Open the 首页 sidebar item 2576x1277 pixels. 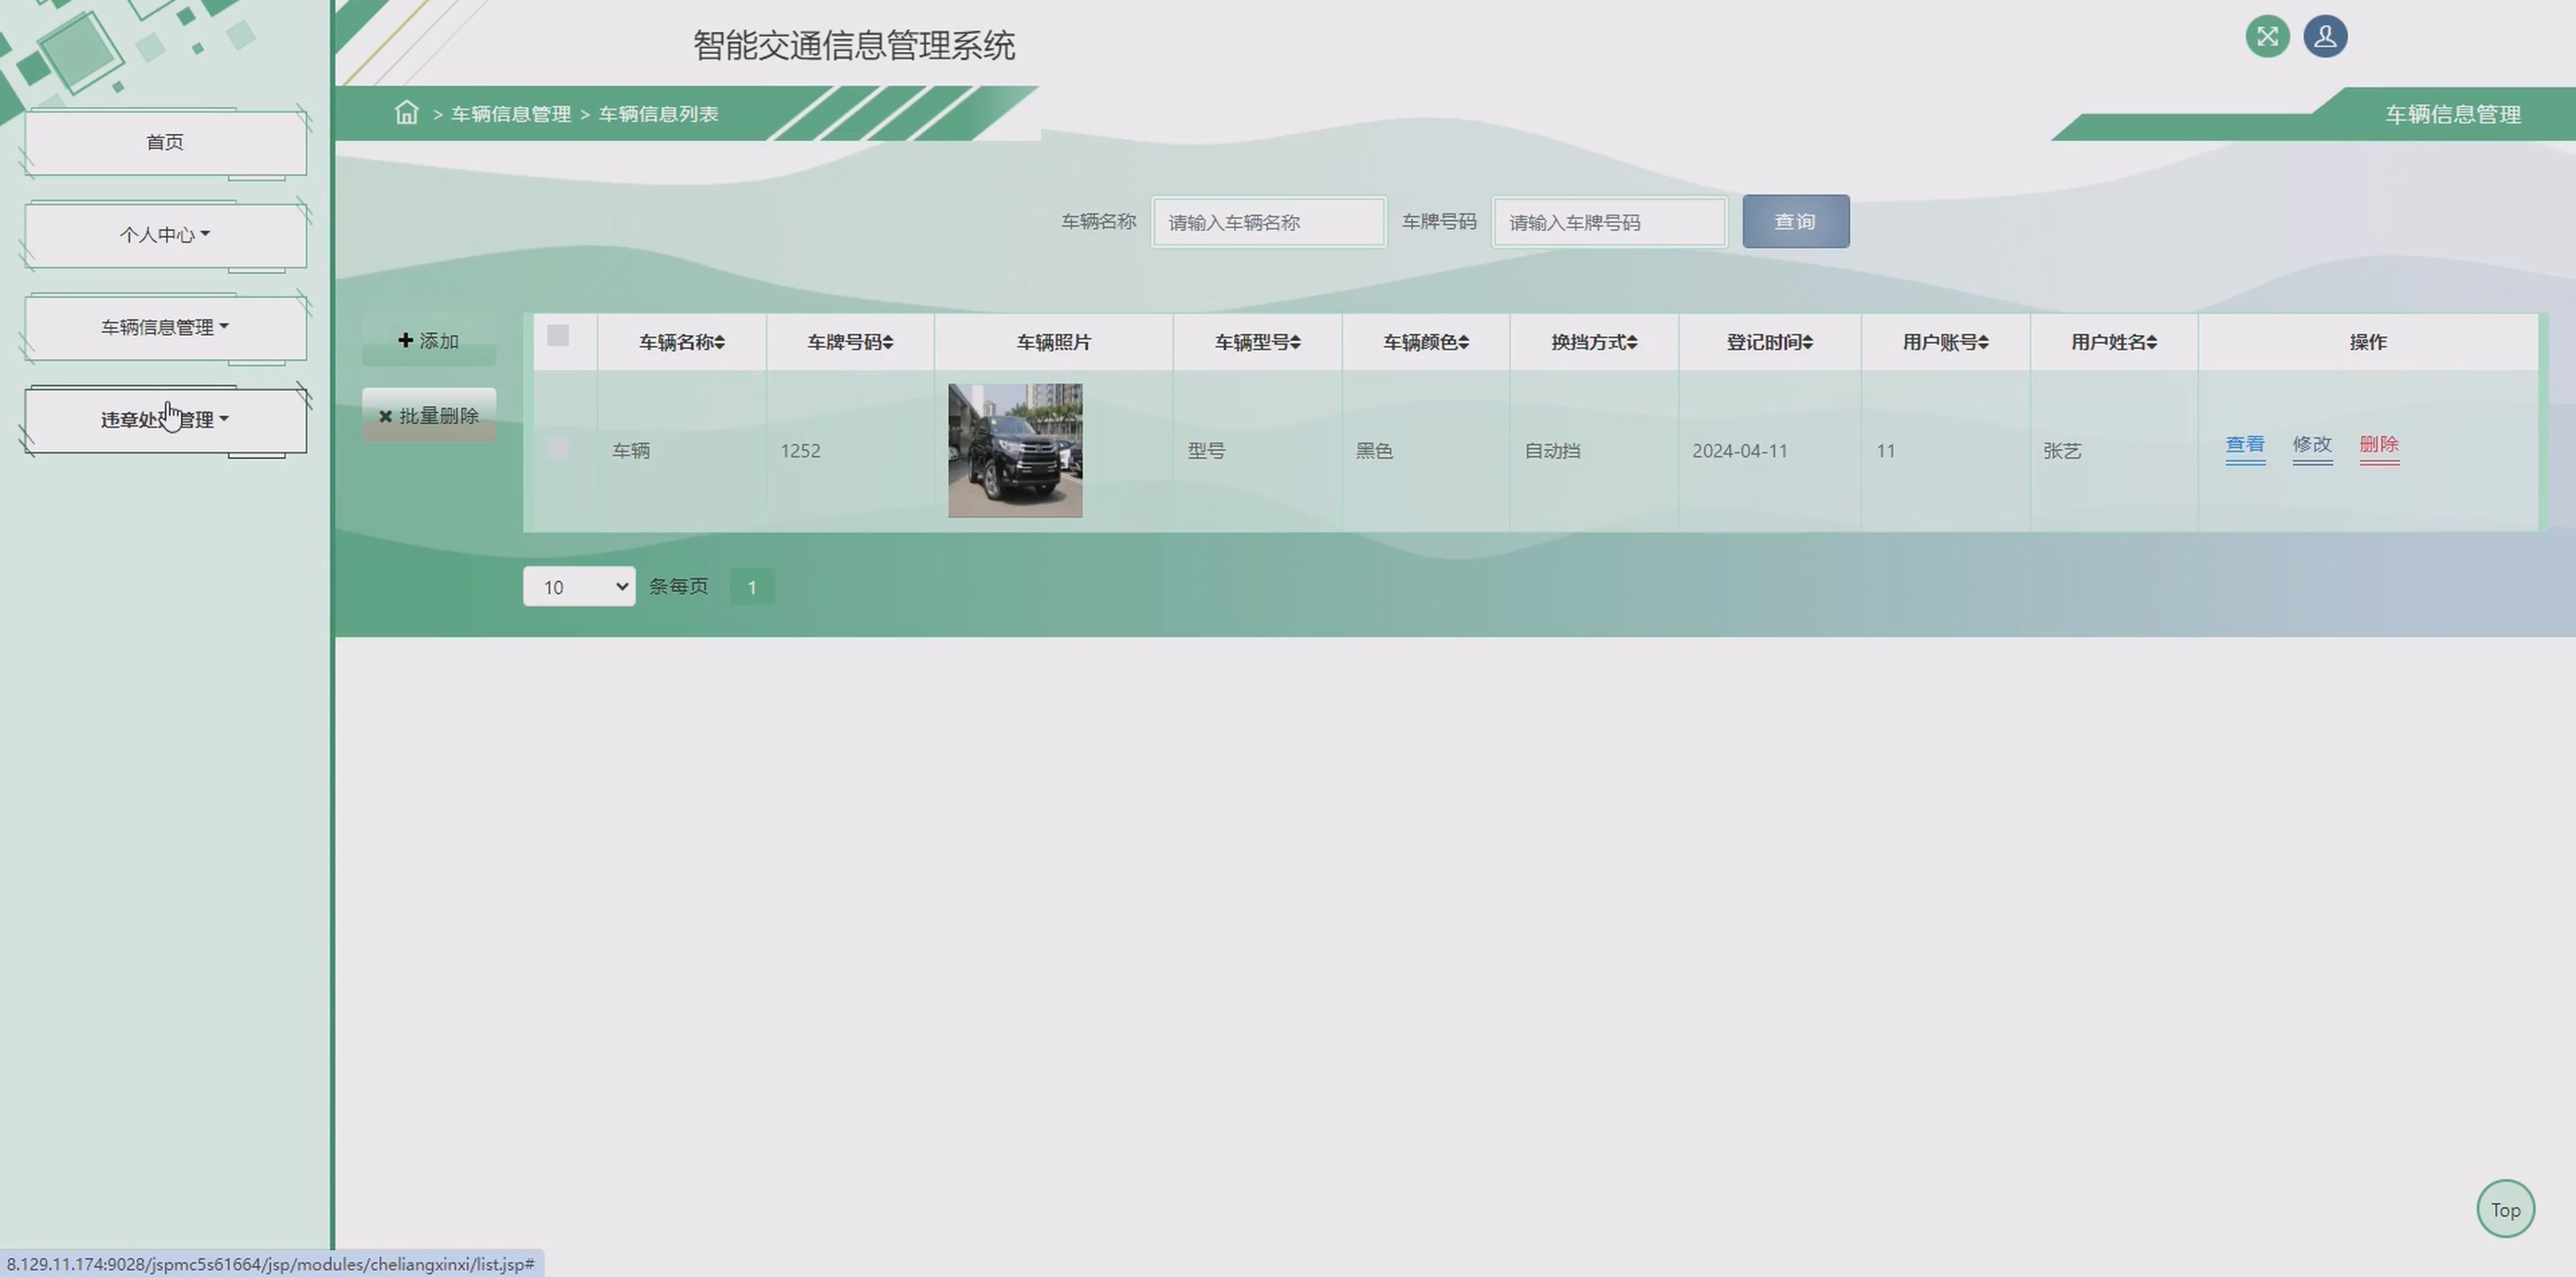165,142
